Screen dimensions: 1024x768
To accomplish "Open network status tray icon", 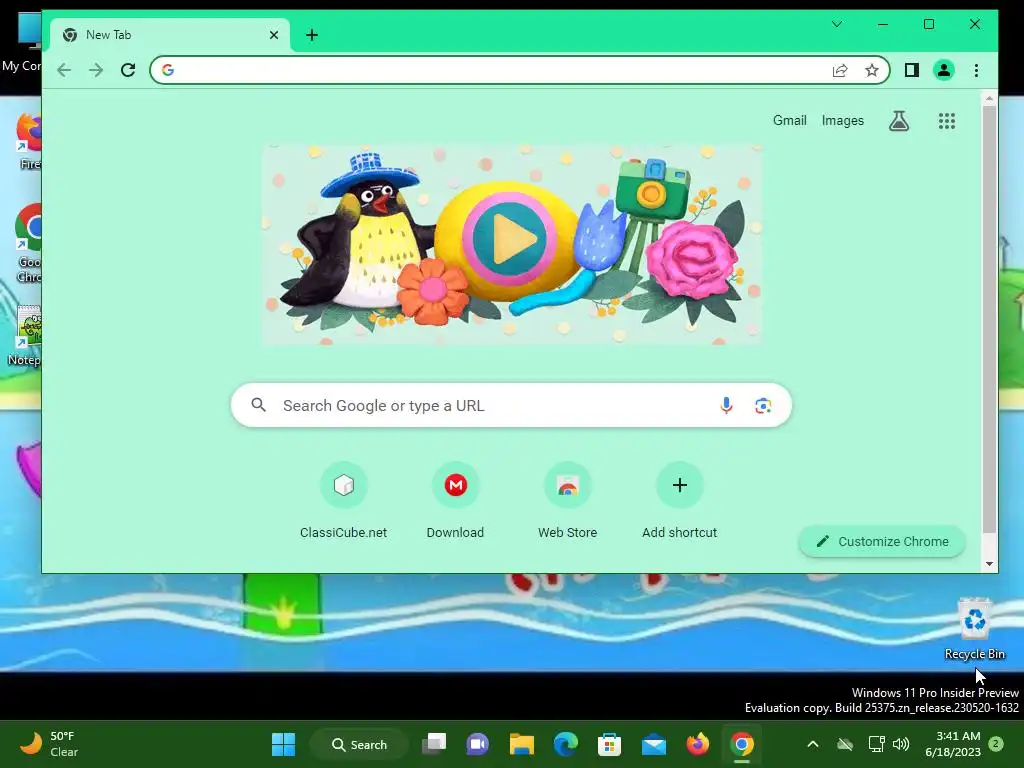I will coord(876,744).
